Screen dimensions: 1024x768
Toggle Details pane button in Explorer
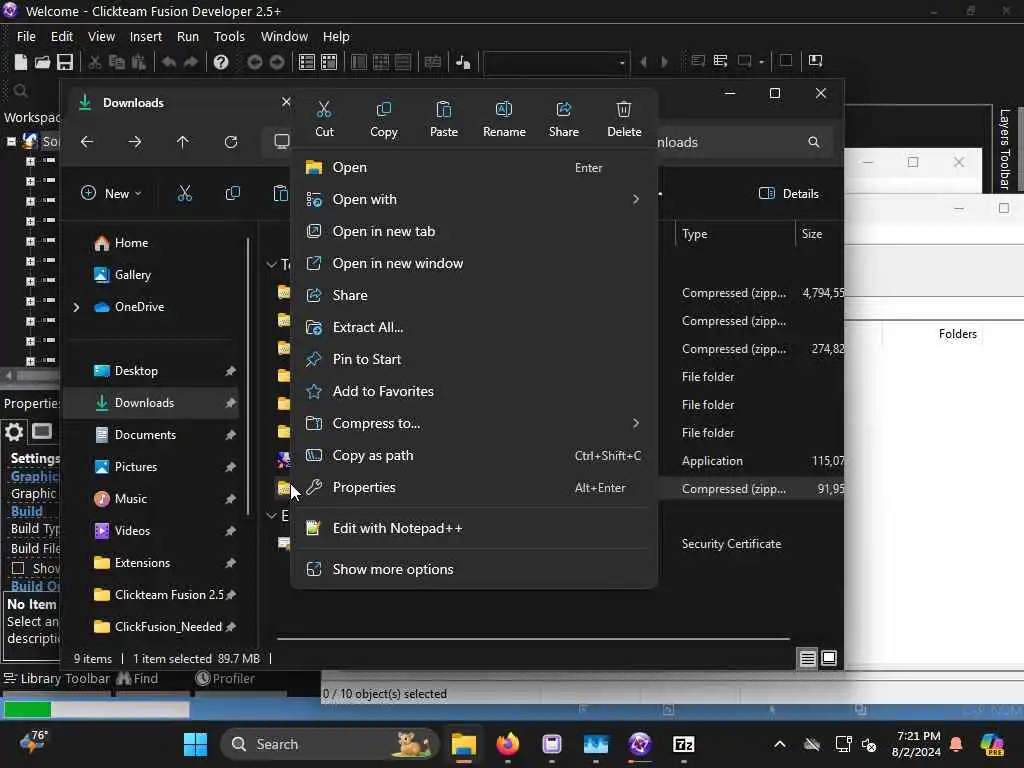pos(789,193)
